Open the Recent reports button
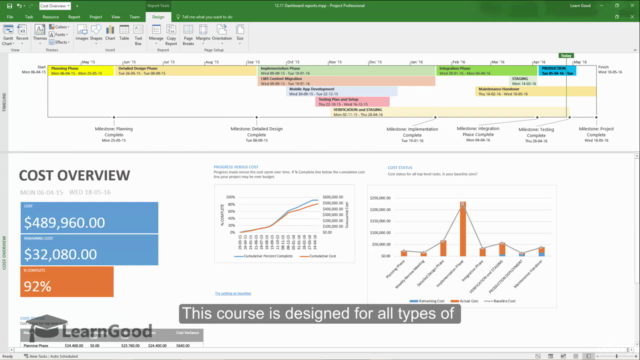Image resolution: width=640 pixels, height=360 pixels. (22, 35)
